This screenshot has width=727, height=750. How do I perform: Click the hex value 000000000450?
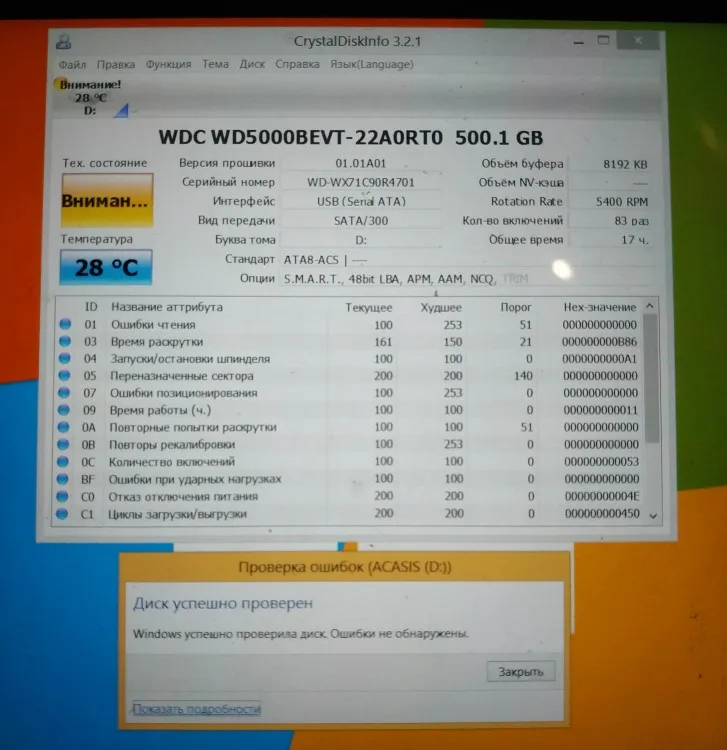tap(602, 514)
